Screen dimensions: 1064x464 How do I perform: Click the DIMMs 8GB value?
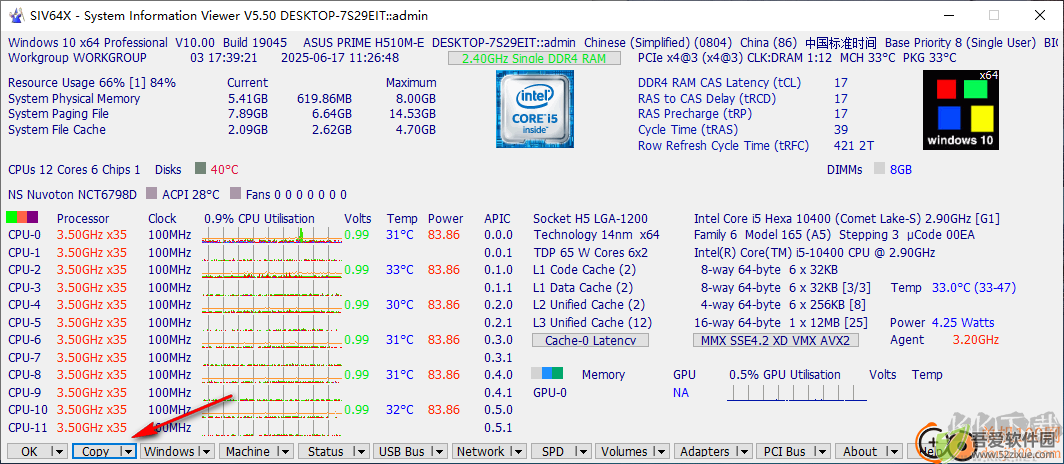900,170
